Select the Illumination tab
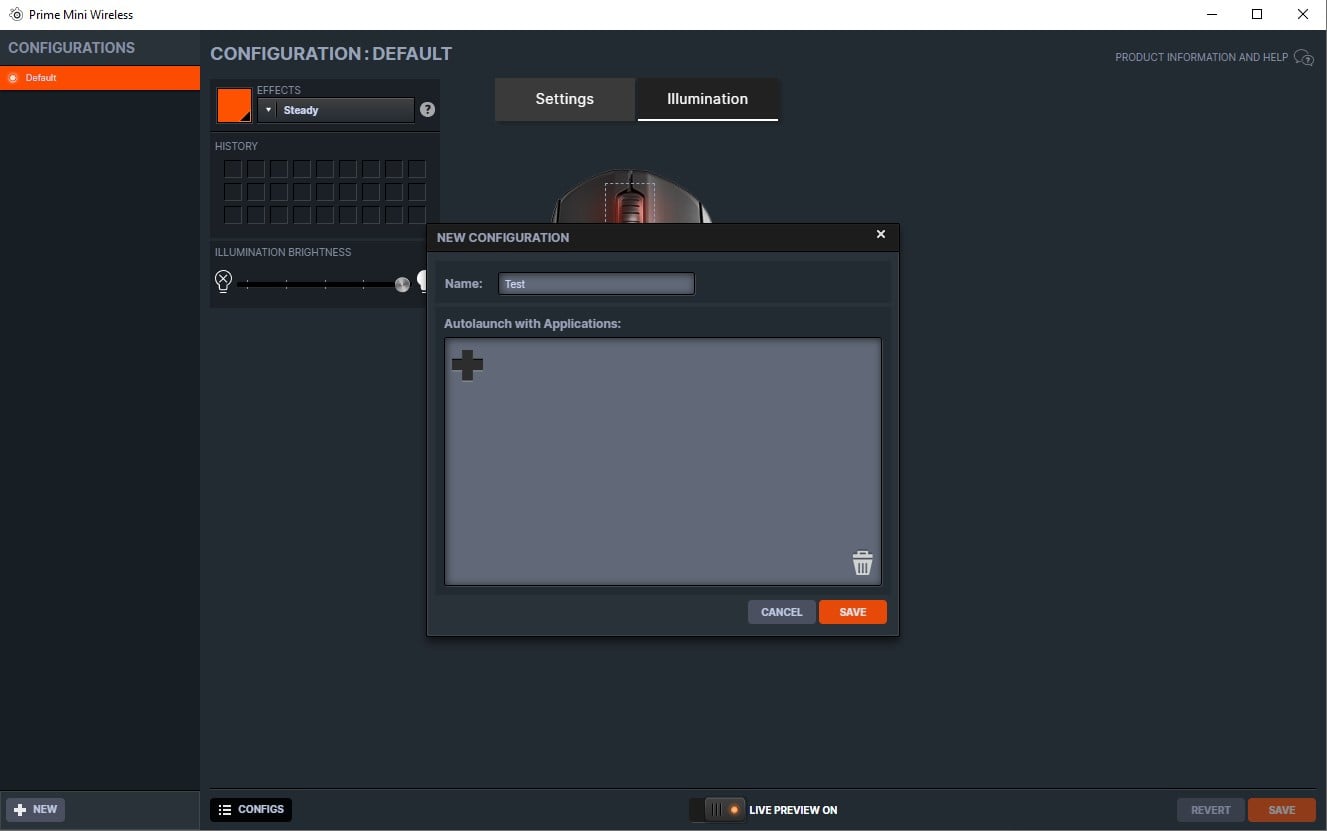This screenshot has width=1327, height=831. click(x=707, y=99)
